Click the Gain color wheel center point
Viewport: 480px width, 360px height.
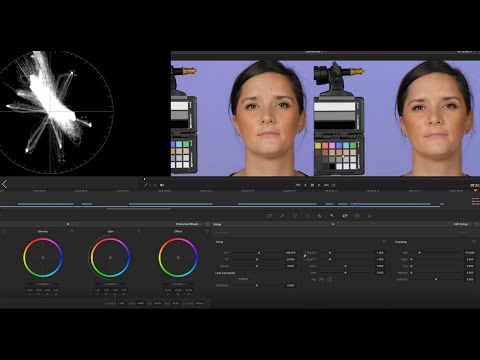(x=110, y=257)
